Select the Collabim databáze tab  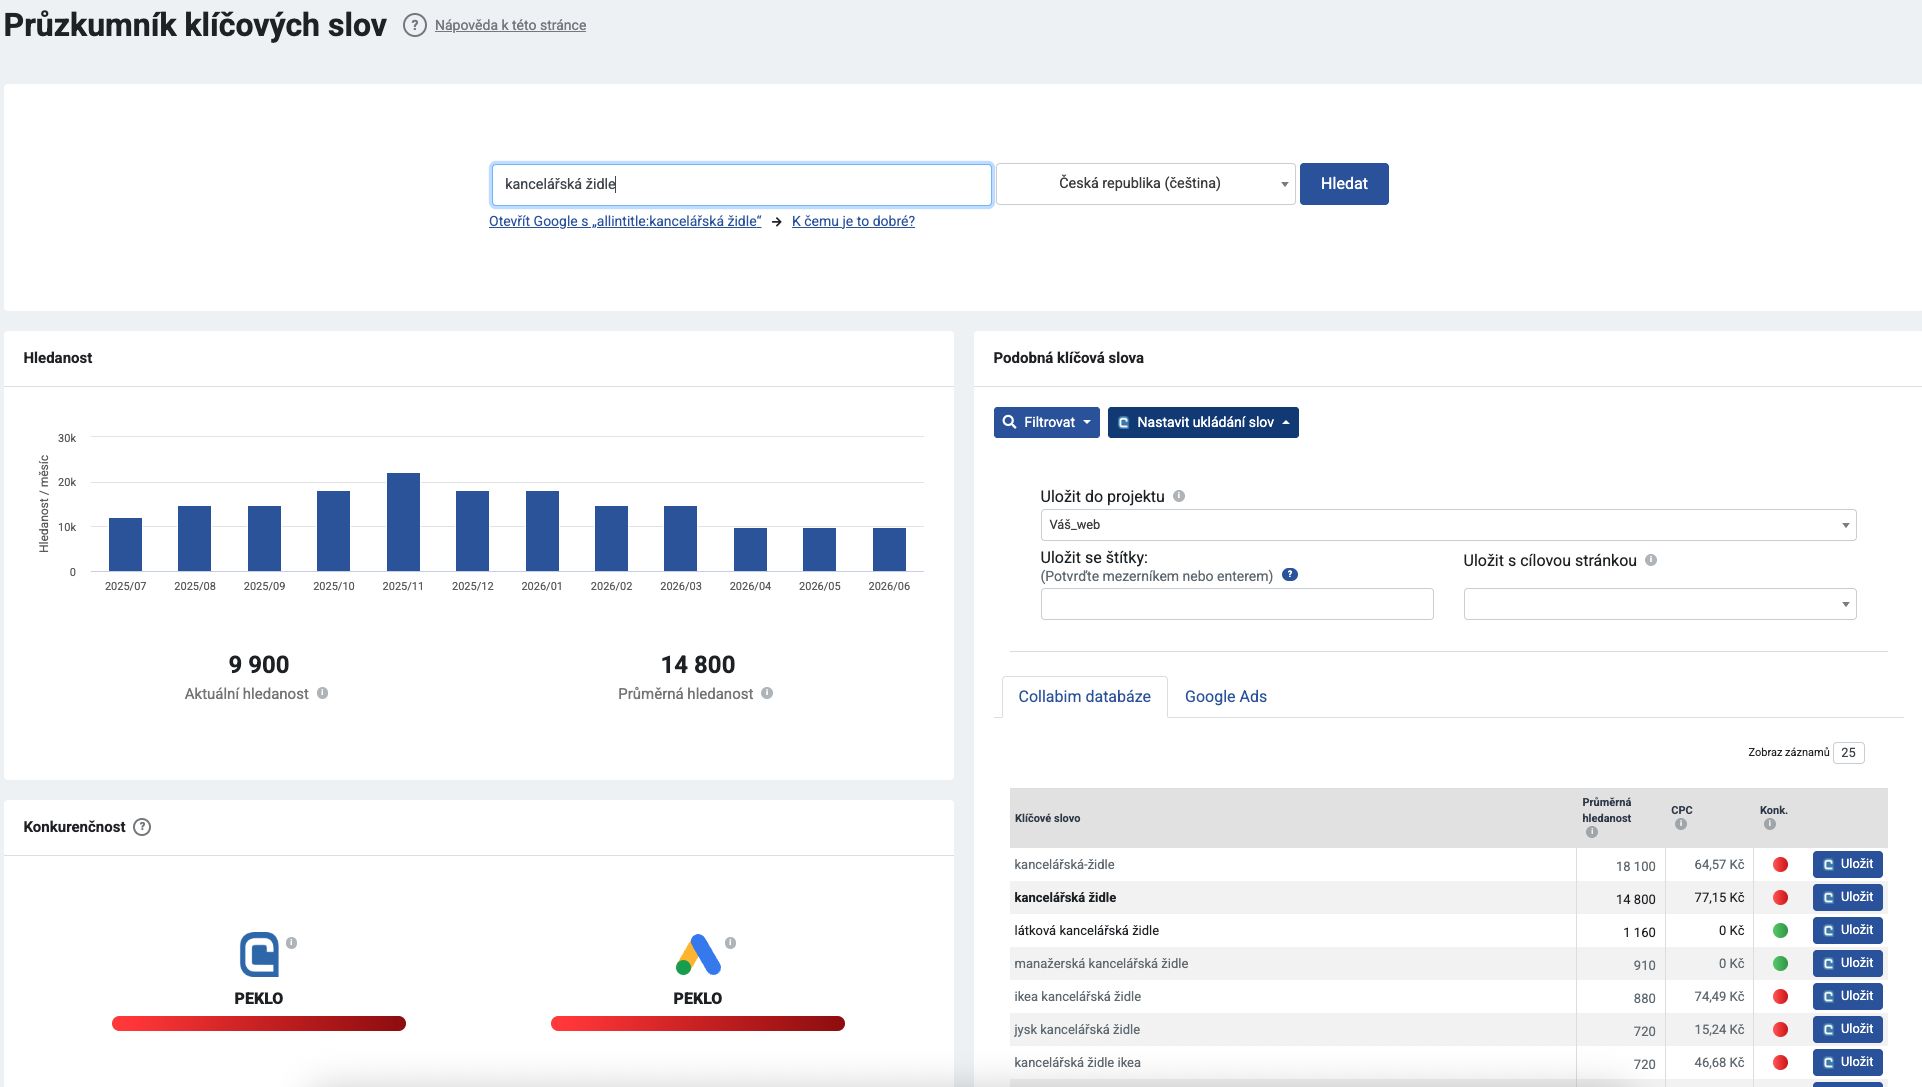(x=1084, y=697)
